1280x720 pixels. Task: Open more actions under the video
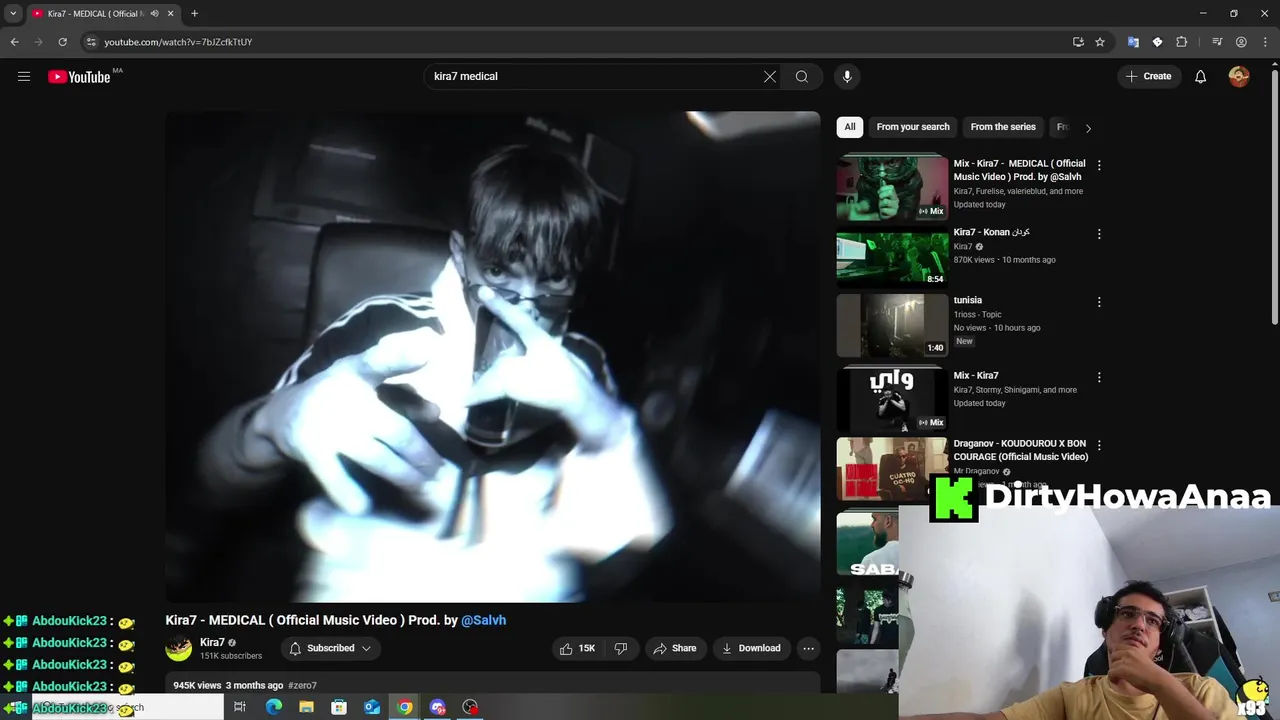(808, 648)
